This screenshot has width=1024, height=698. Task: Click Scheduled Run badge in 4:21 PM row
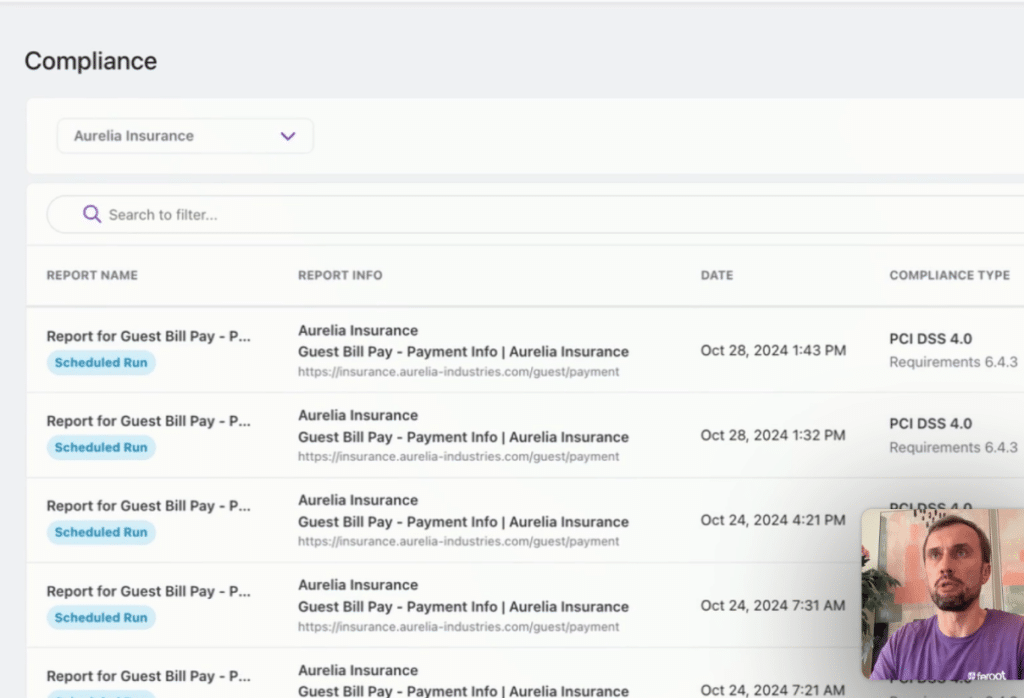point(101,532)
